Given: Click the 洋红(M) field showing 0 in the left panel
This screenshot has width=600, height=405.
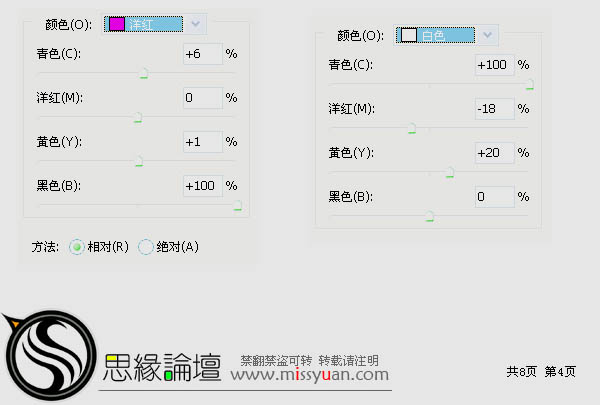Looking at the screenshot, I should (203, 98).
